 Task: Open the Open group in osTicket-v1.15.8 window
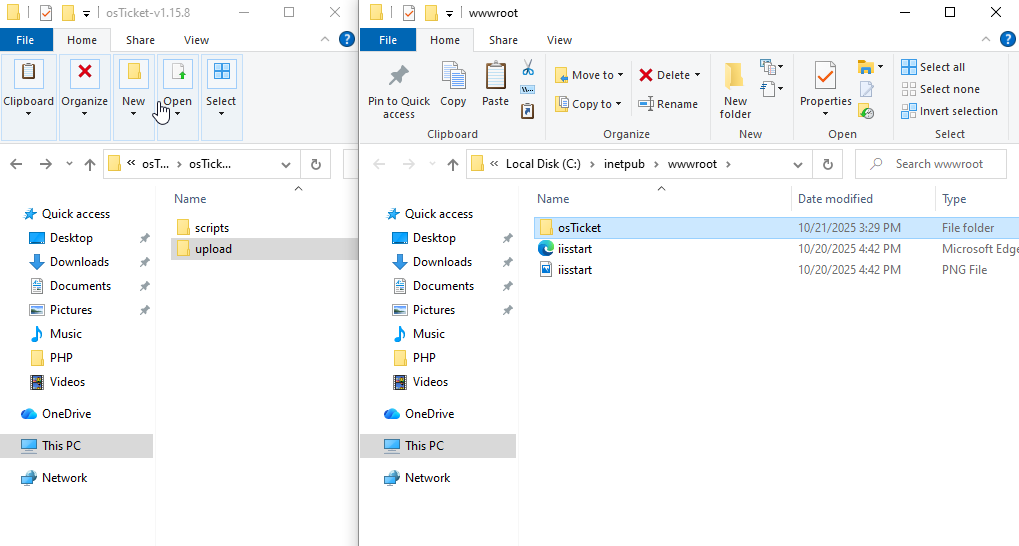tap(177, 98)
